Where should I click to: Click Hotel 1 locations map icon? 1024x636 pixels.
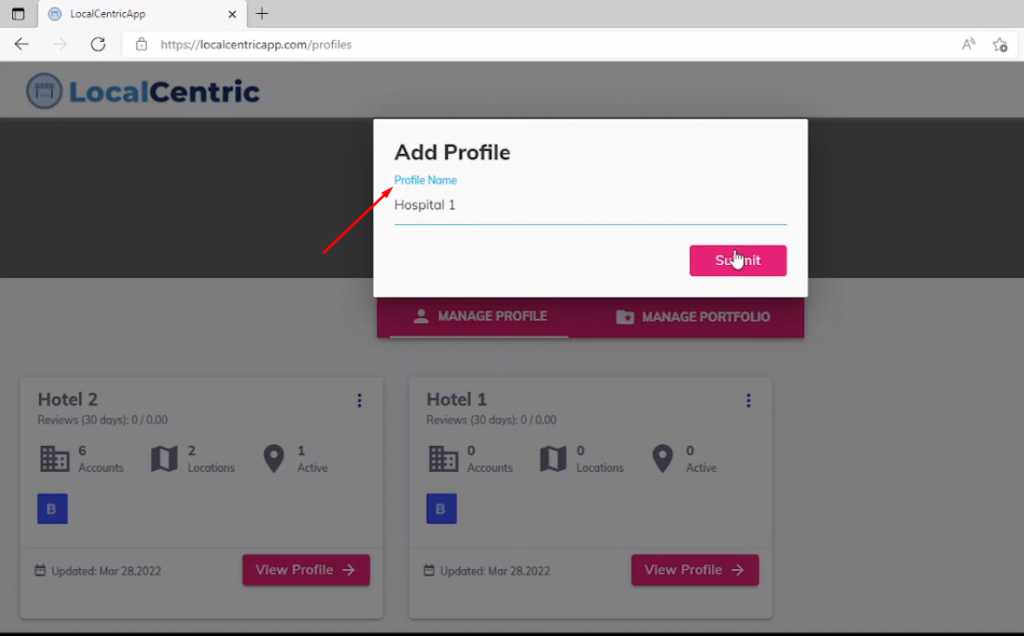[553, 459]
